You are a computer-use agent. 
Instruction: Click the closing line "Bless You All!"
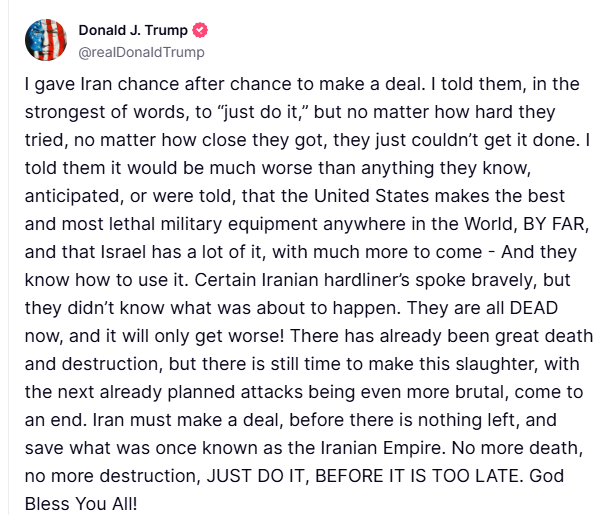(81, 504)
